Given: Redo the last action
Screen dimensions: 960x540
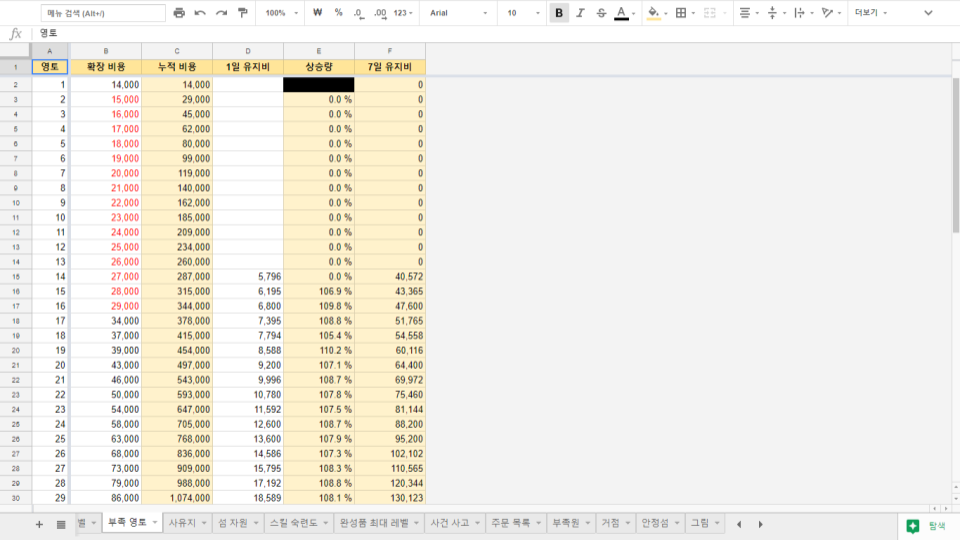Looking at the screenshot, I should (221, 13).
